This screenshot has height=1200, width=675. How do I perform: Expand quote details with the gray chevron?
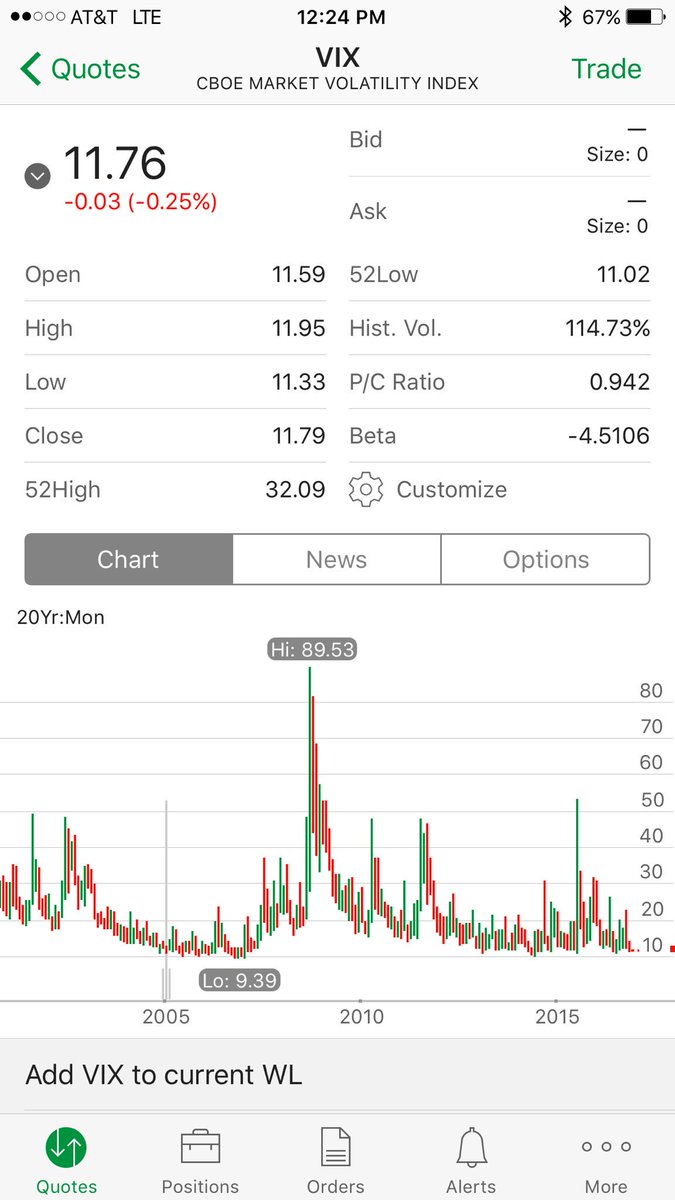(x=37, y=177)
